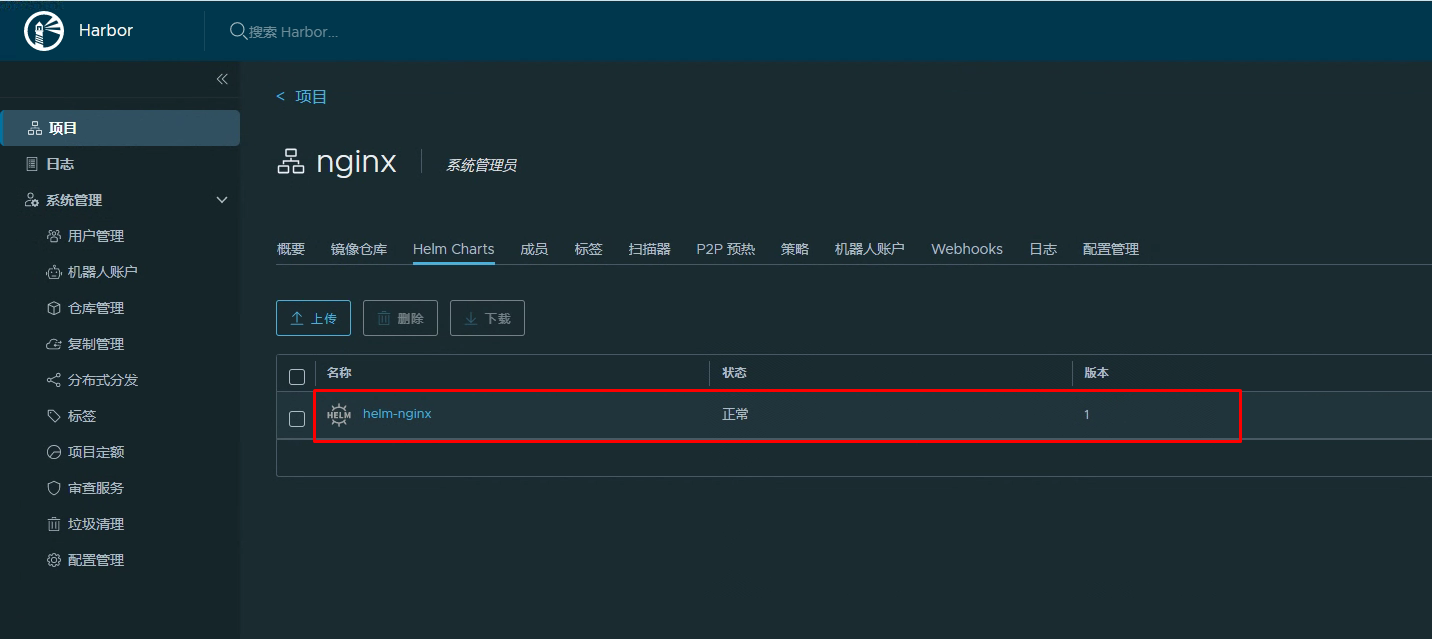Click the 系统管理员 role label

(x=481, y=165)
